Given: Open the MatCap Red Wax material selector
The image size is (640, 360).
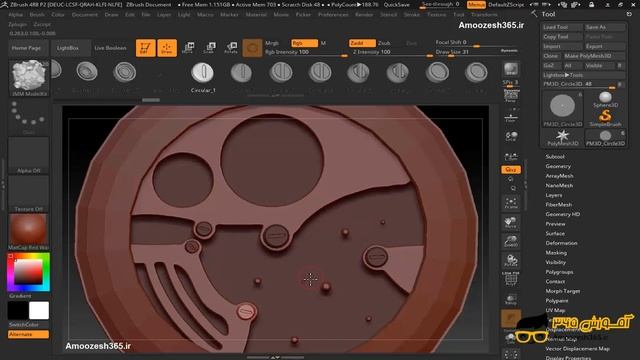Looking at the screenshot, I should [x=29, y=231].
